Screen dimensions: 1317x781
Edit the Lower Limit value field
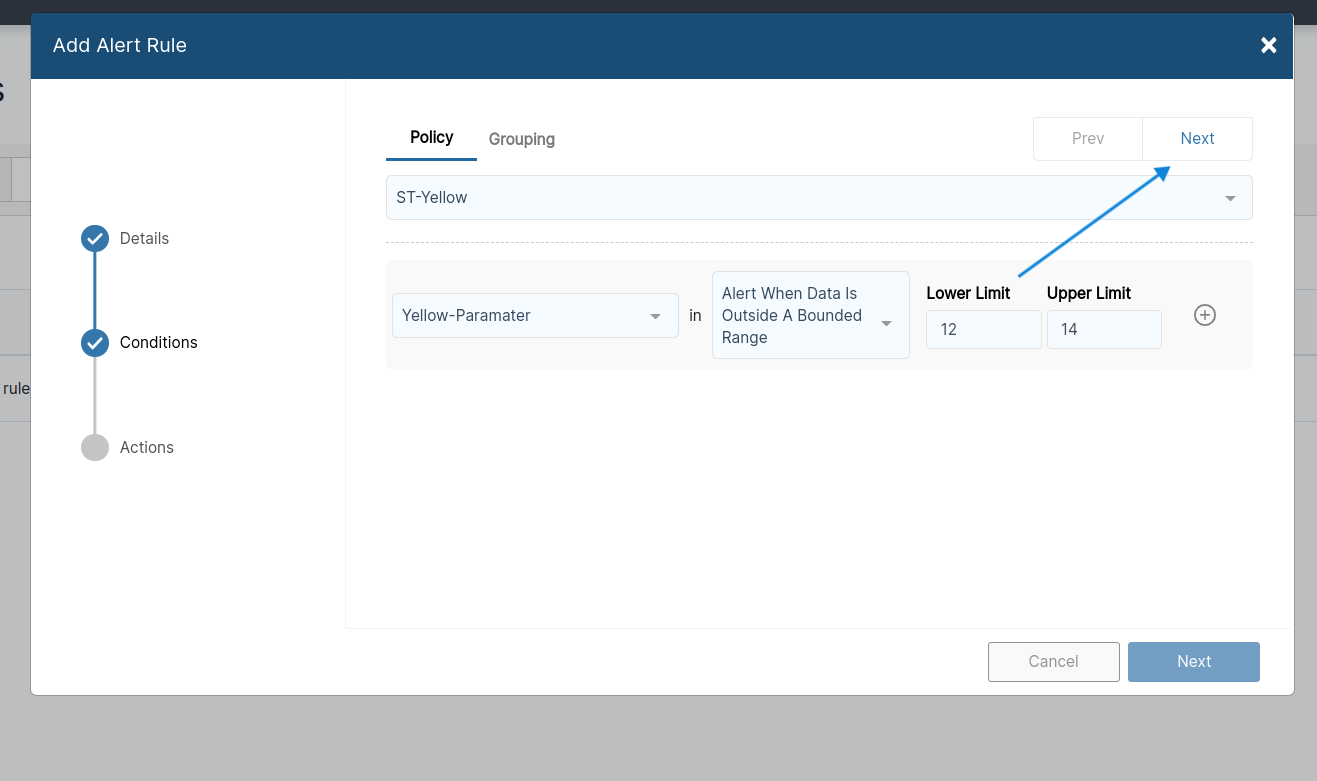(x=983, y=329)
